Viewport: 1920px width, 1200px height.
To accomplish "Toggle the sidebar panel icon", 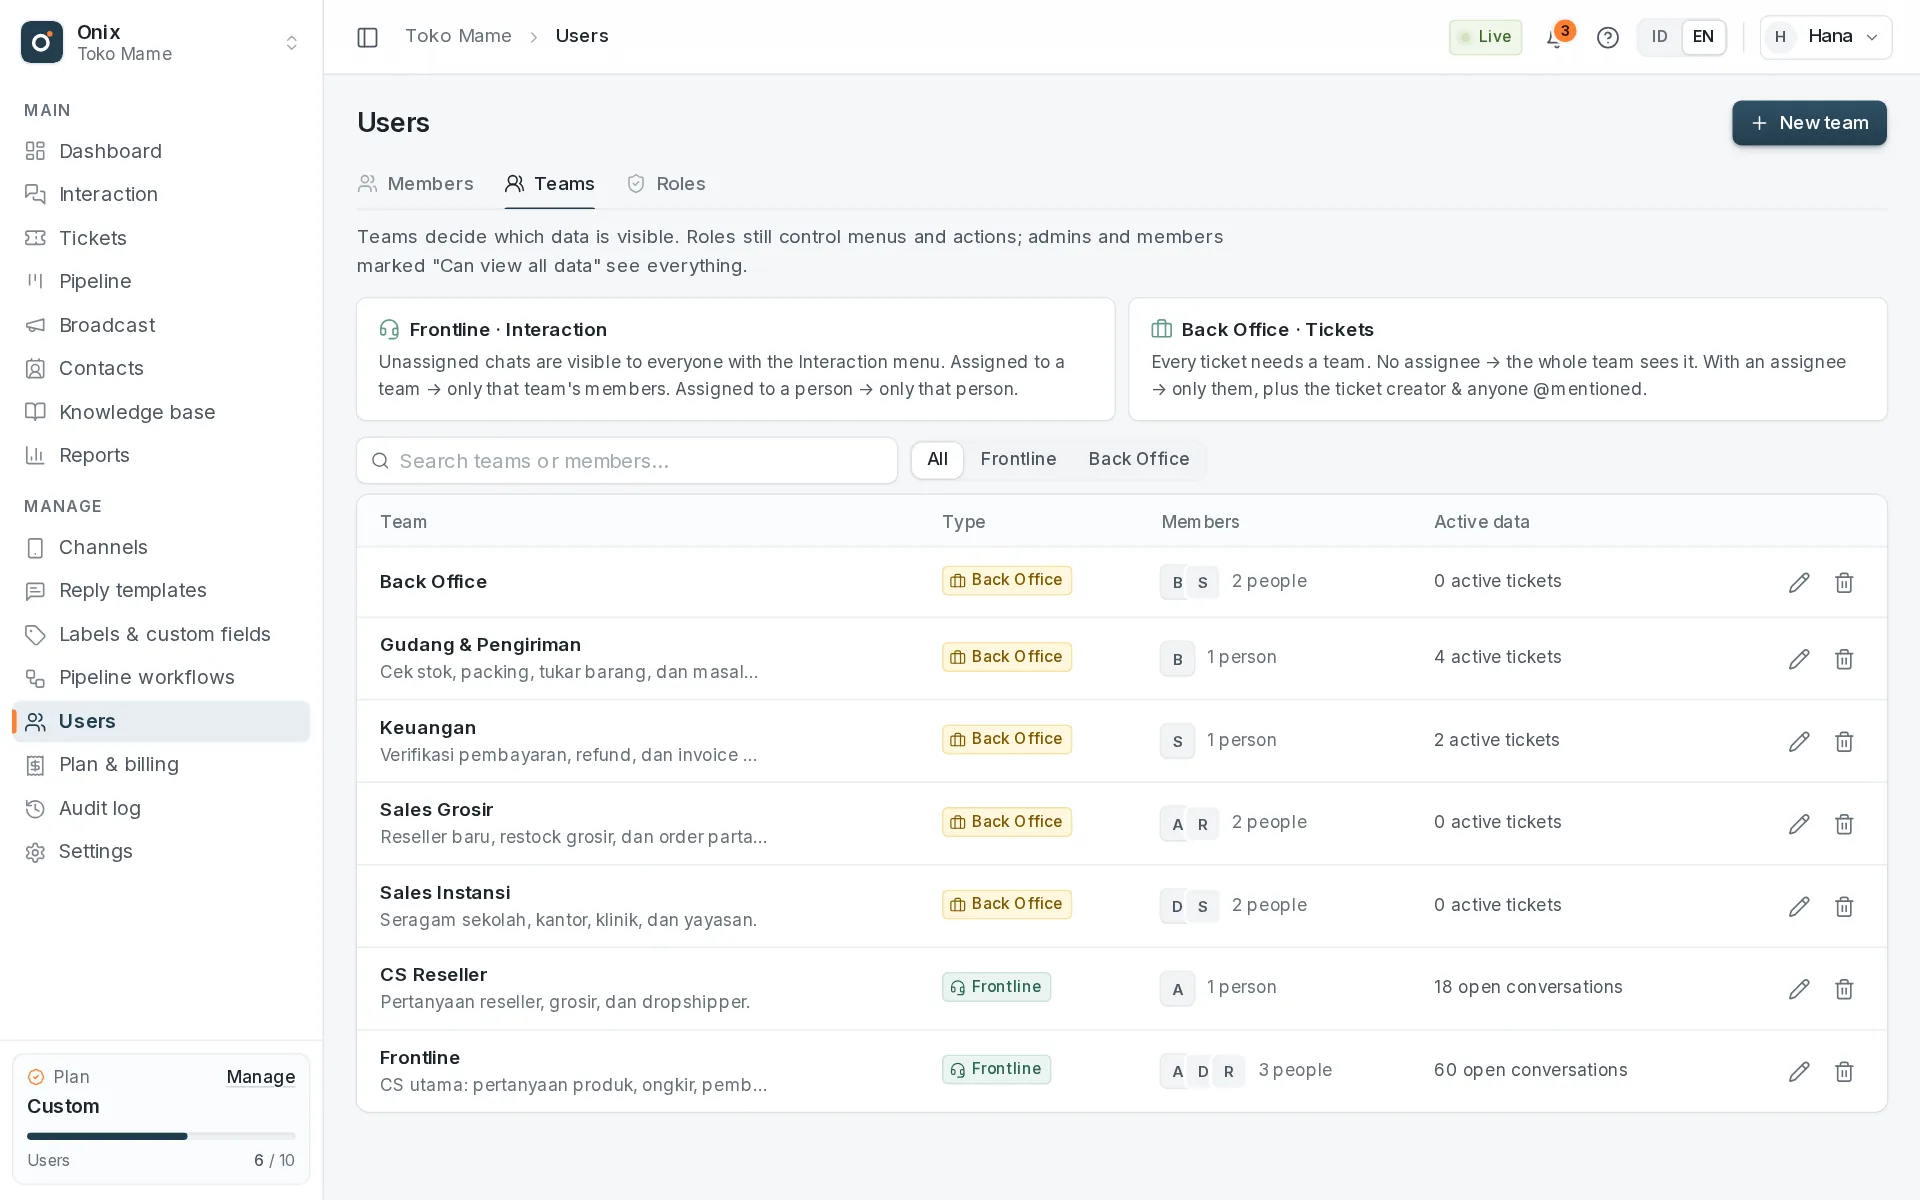I will pos(367,37).
